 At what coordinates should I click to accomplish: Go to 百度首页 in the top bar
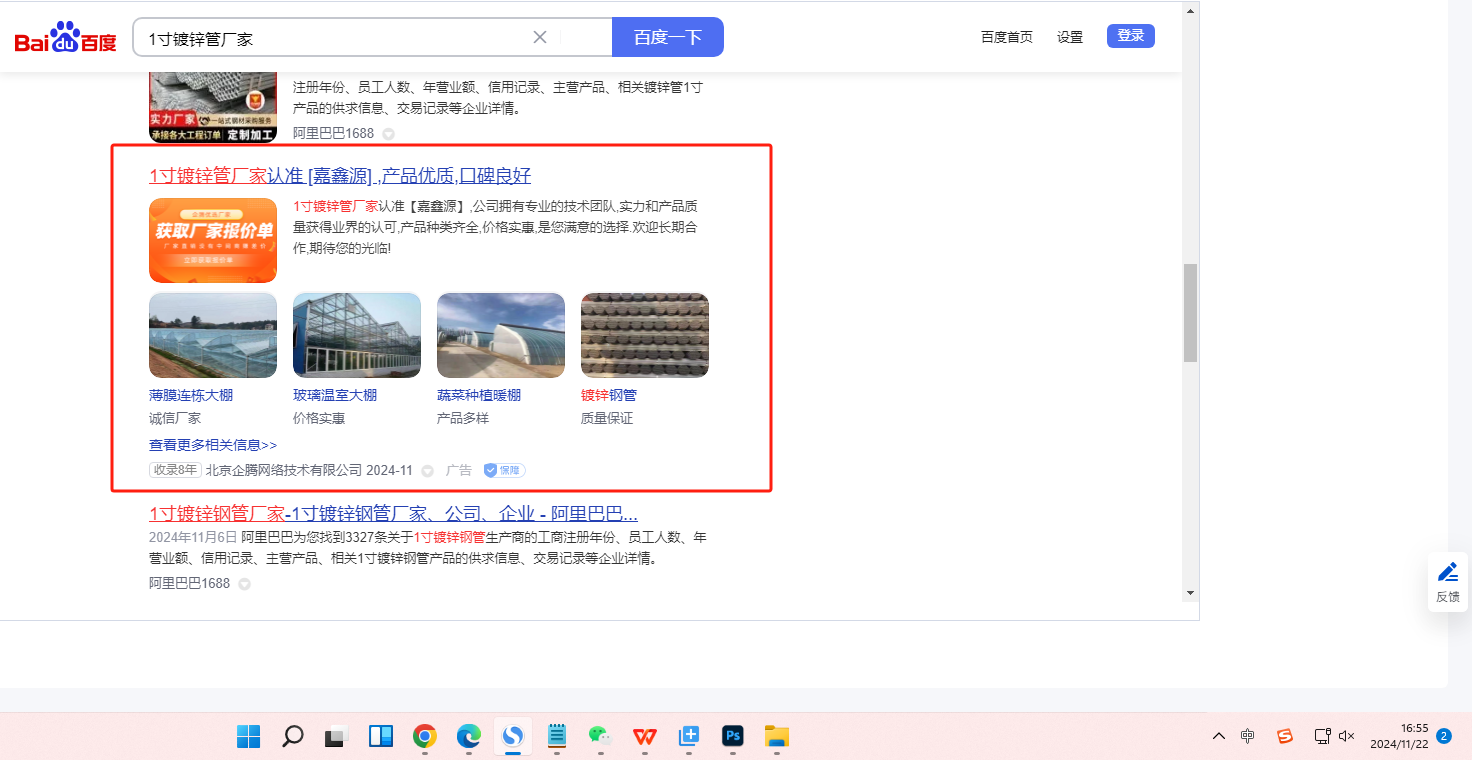[1006, 37]
